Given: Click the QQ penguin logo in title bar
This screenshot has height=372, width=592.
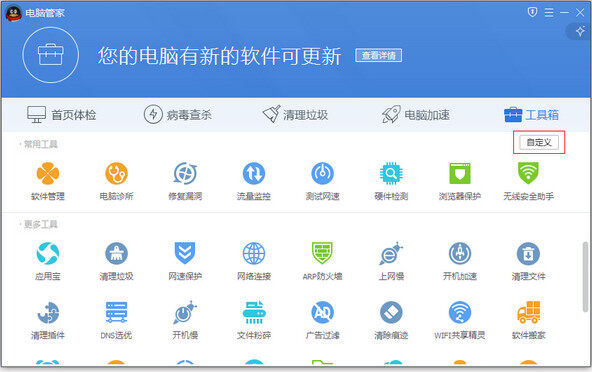Looking at the screenshot, I should (14, 14).
